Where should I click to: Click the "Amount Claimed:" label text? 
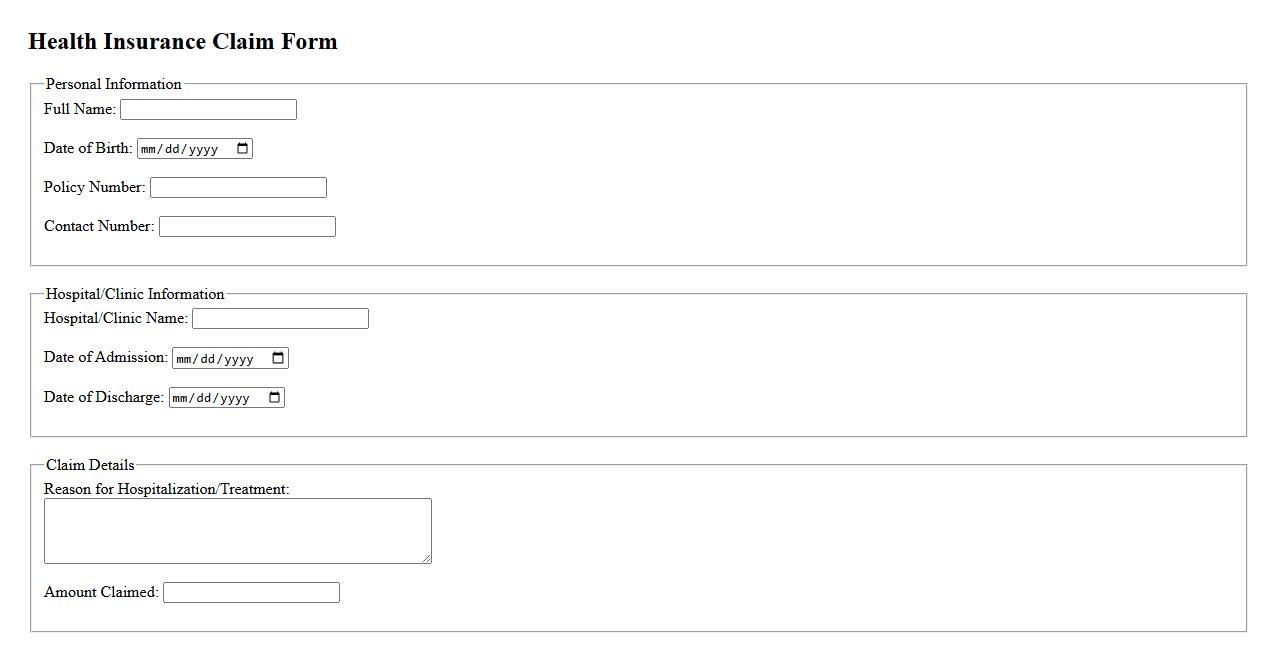click(x=101, y=592)
